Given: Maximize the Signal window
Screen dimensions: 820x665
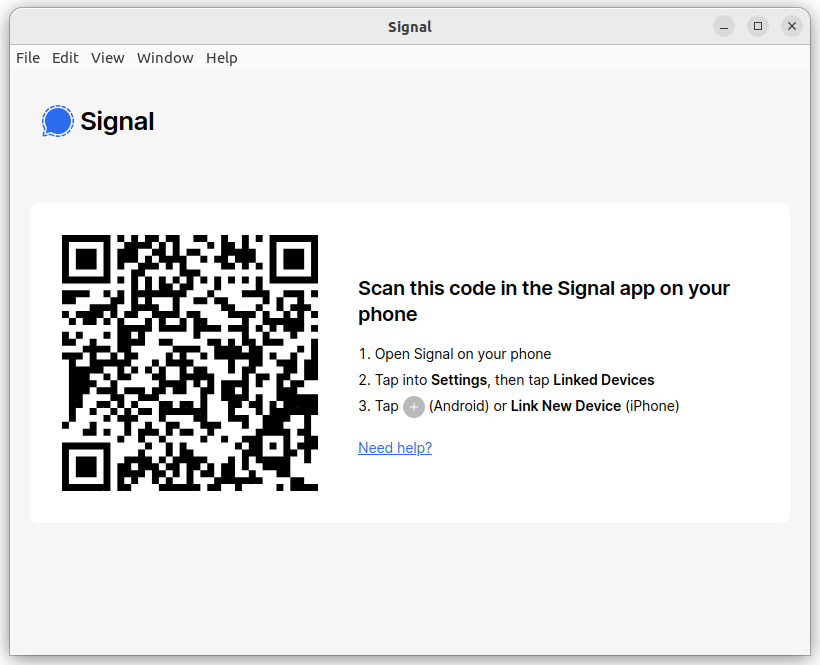Looking at the screenshot, I should [758, 26].
